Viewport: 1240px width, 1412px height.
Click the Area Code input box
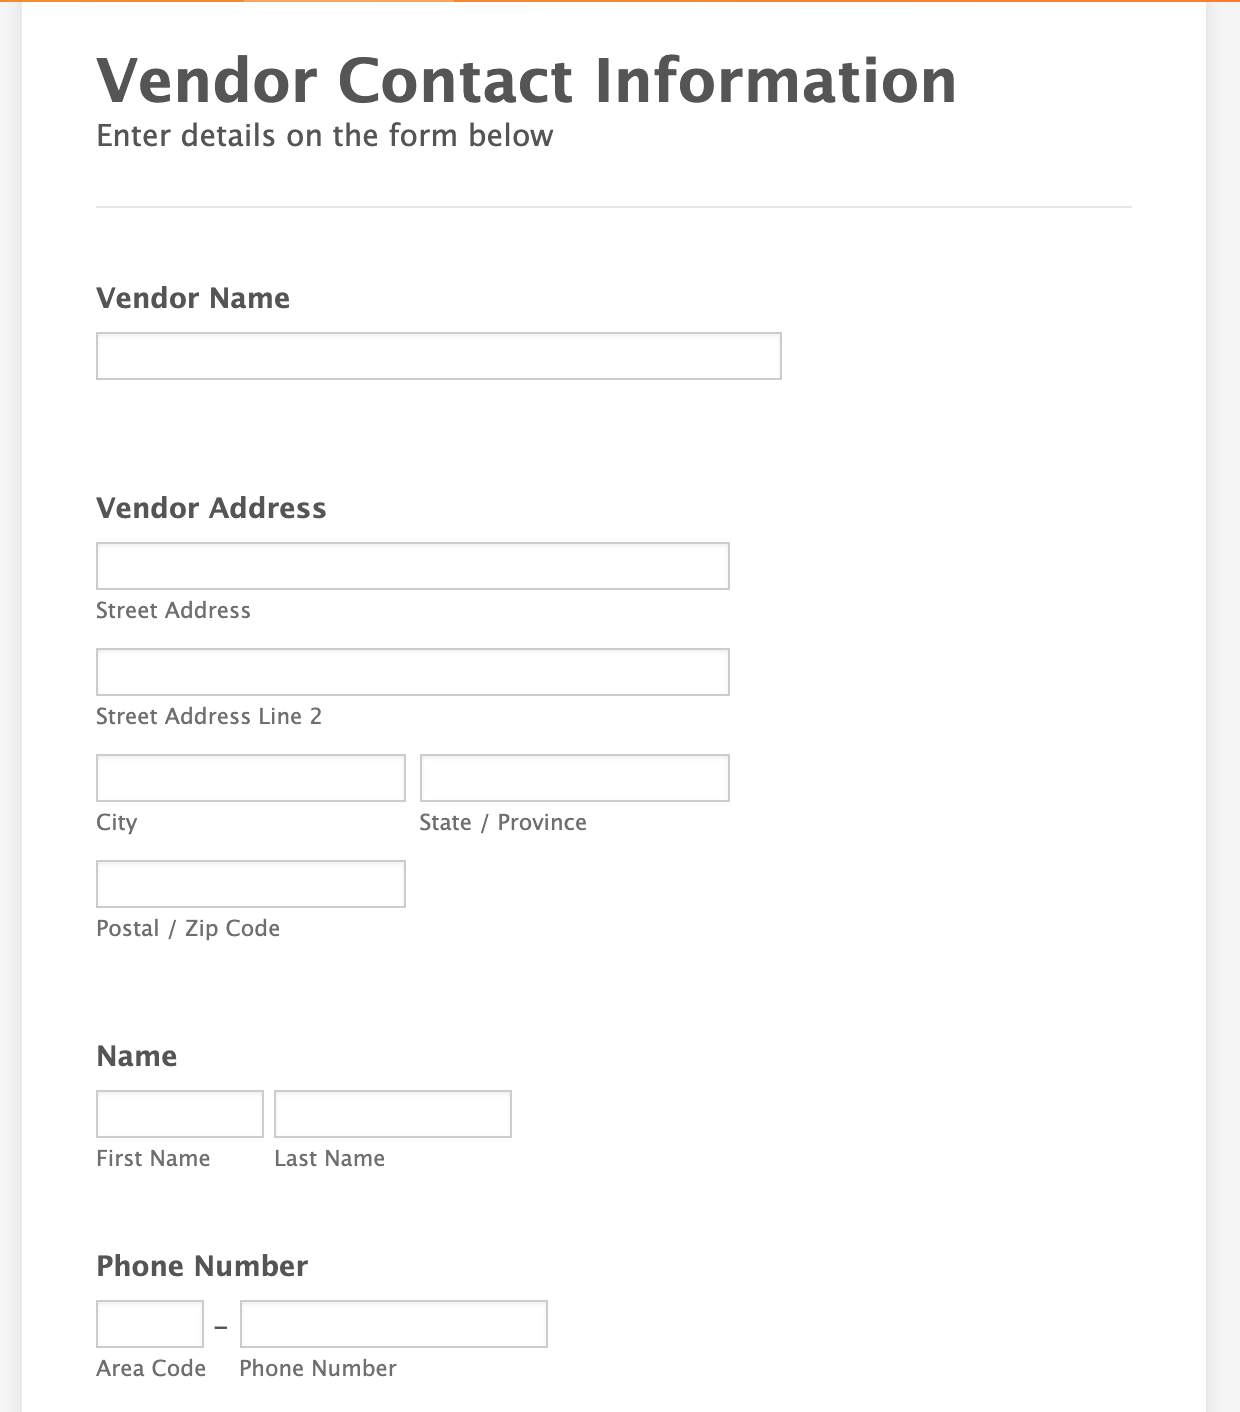click(150, 1324)
